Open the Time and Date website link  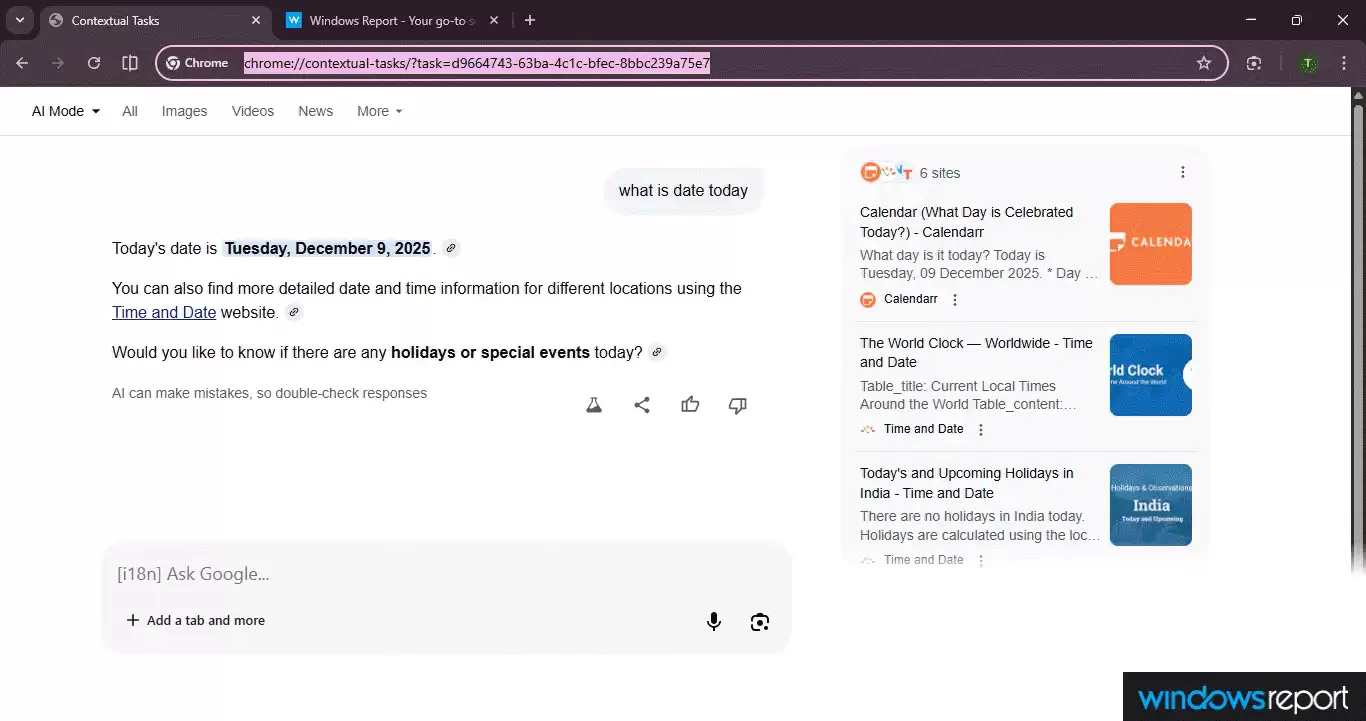[163, 312]
